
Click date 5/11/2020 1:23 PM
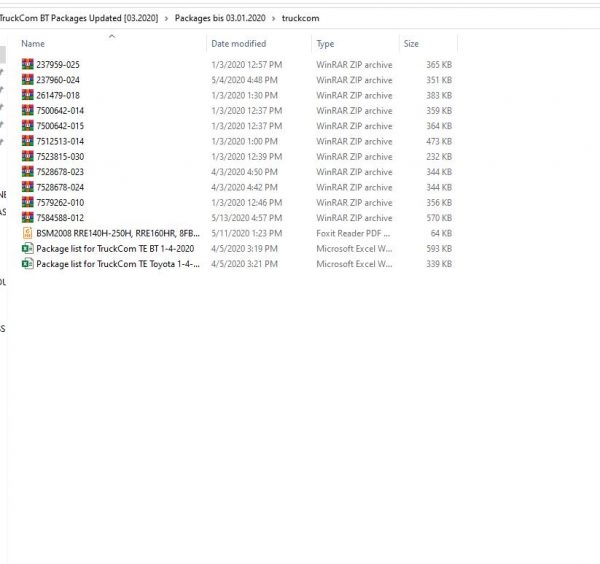[x=247, y=233]
